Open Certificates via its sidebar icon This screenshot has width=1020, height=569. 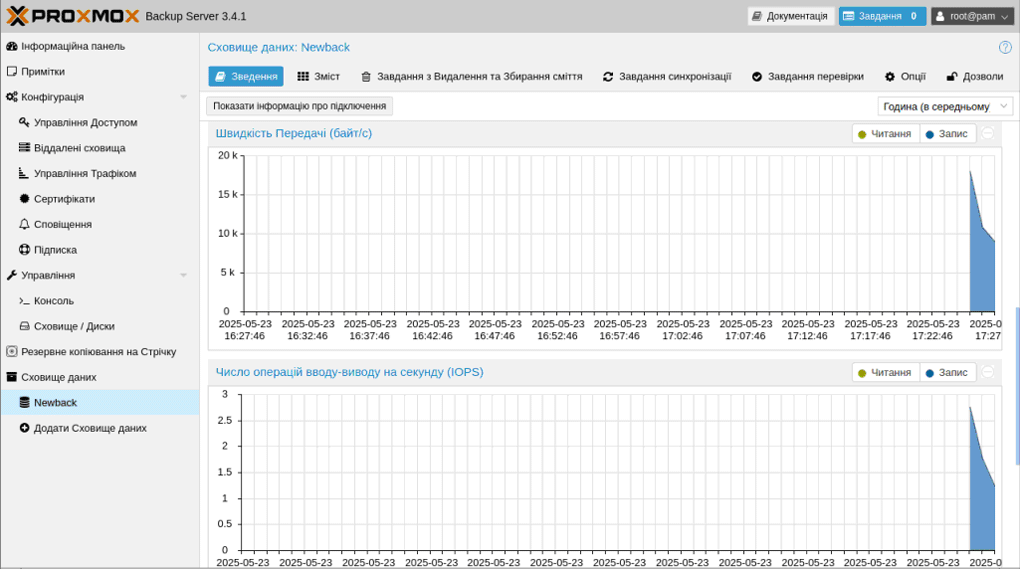coord(25,199)
